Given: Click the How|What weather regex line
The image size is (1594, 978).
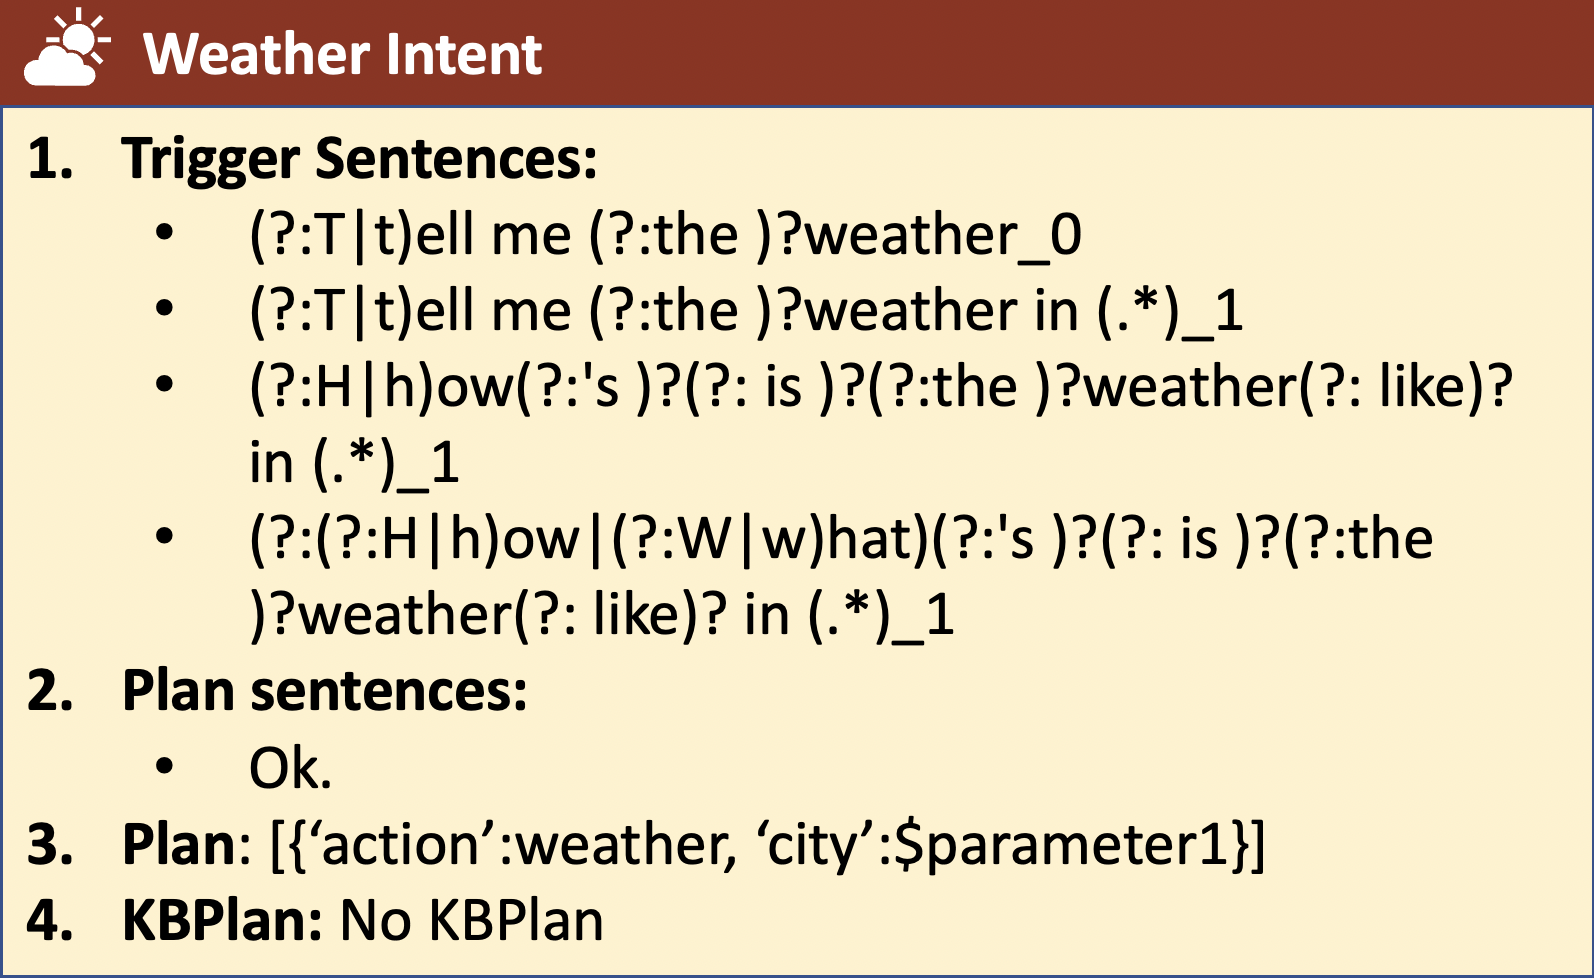Looking at the screenshot, I should tap(841, 539).
